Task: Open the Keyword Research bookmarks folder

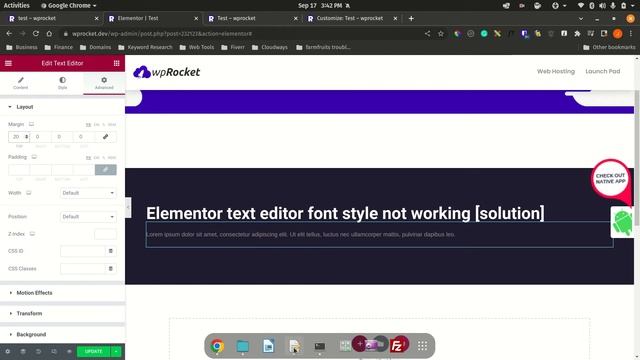Action: [145, 47]
